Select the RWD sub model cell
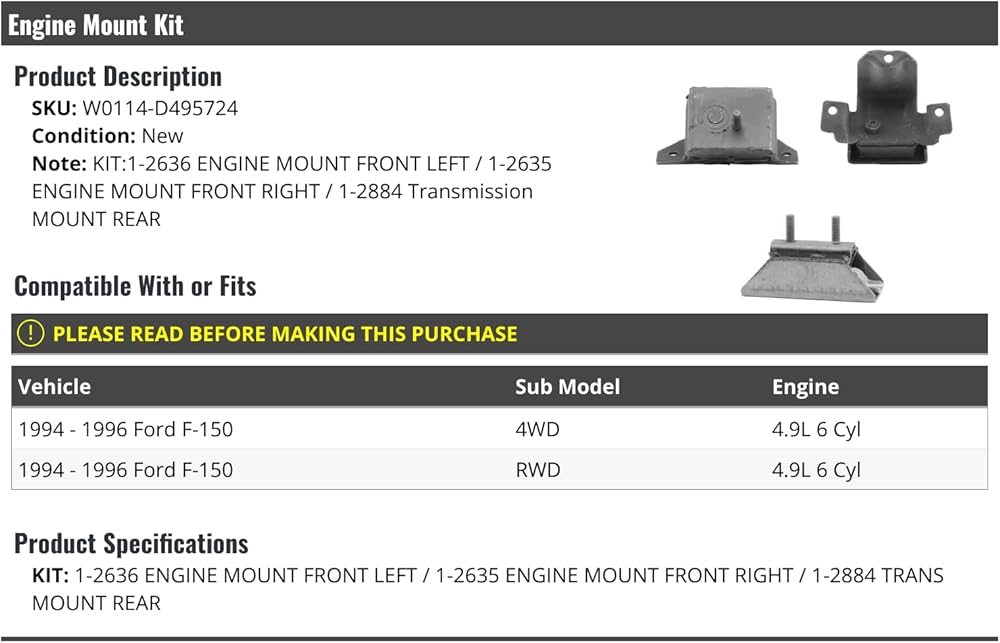The width and height of the screenshot is (1000, 643). point(537,470)
